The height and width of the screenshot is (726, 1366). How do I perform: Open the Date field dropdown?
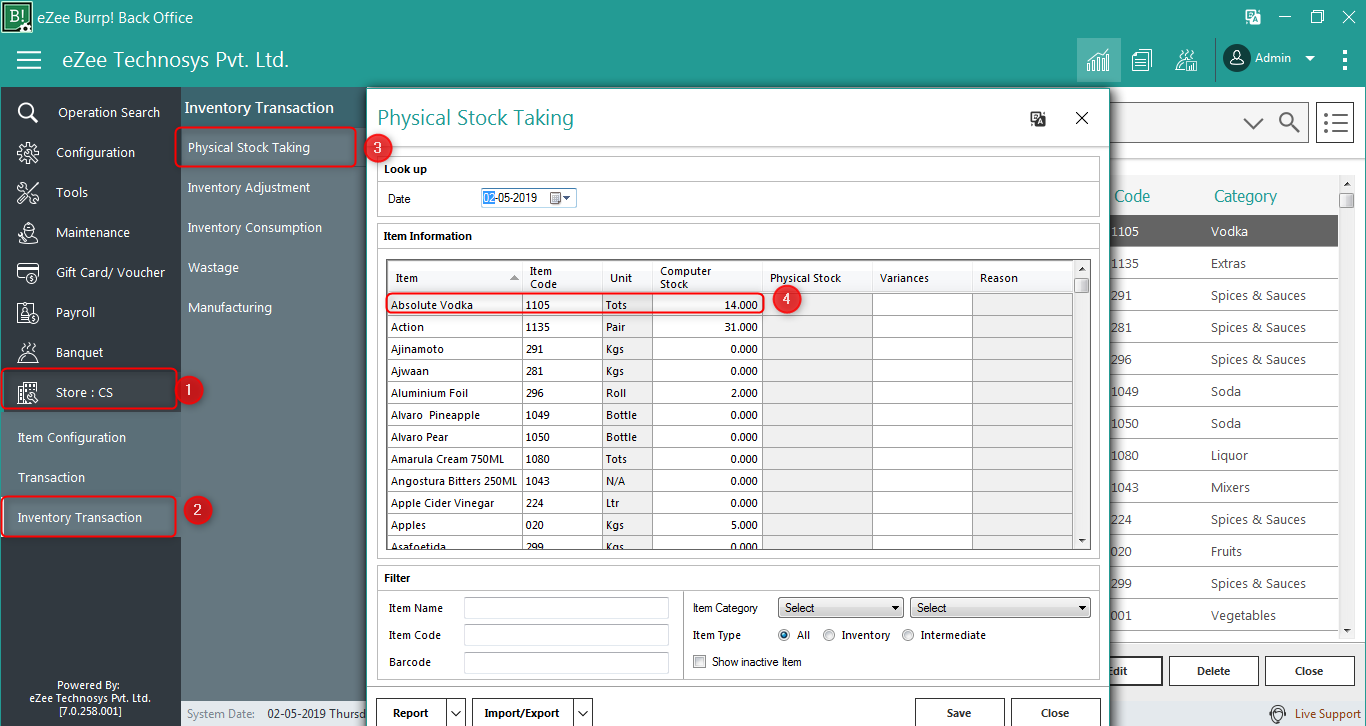point(568,198)
